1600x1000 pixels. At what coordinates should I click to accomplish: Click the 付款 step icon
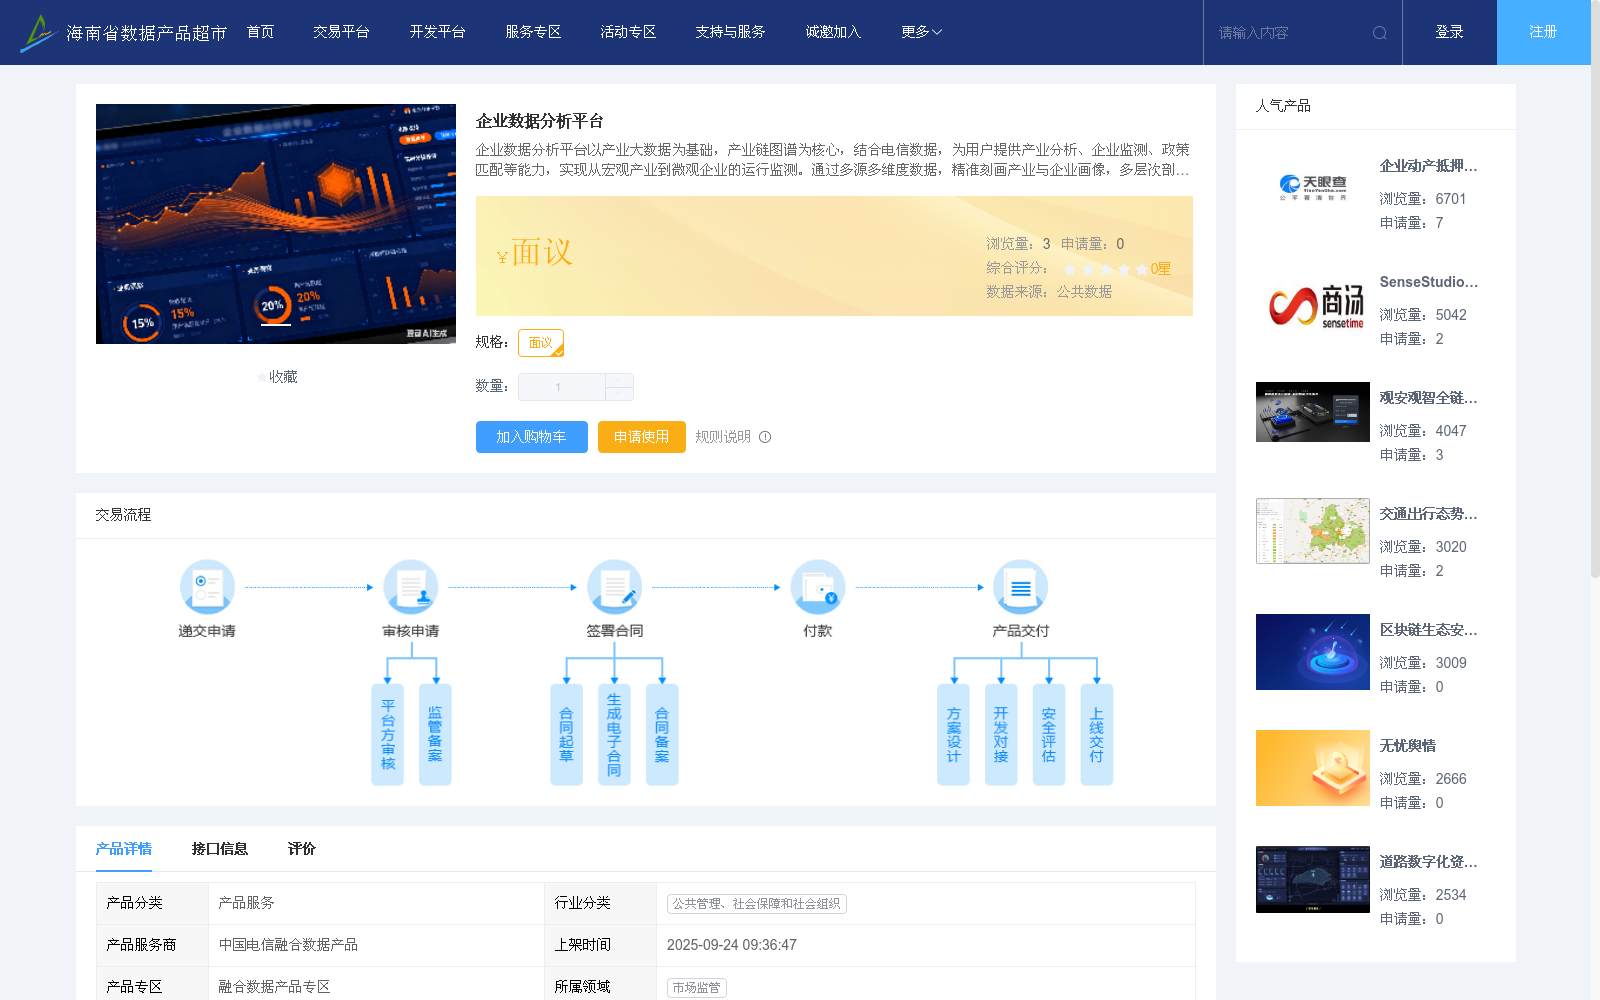[x=818, y=587]
